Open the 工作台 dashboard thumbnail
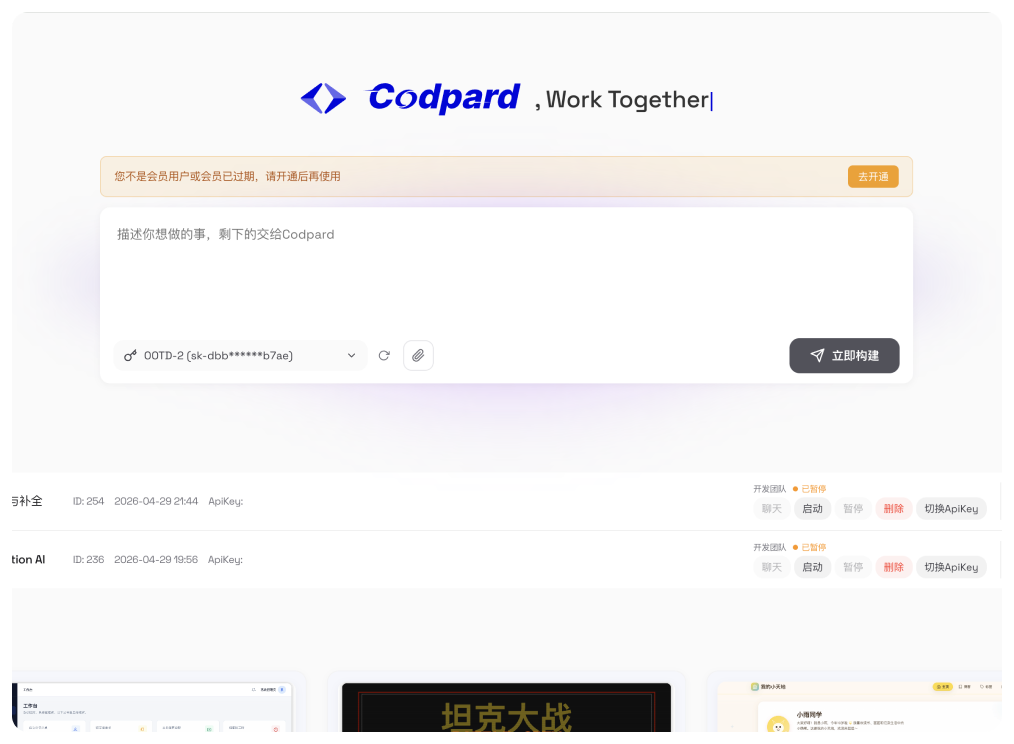Screen dimensions: 1014x744 pyautogui.click(x=153, y=707)
